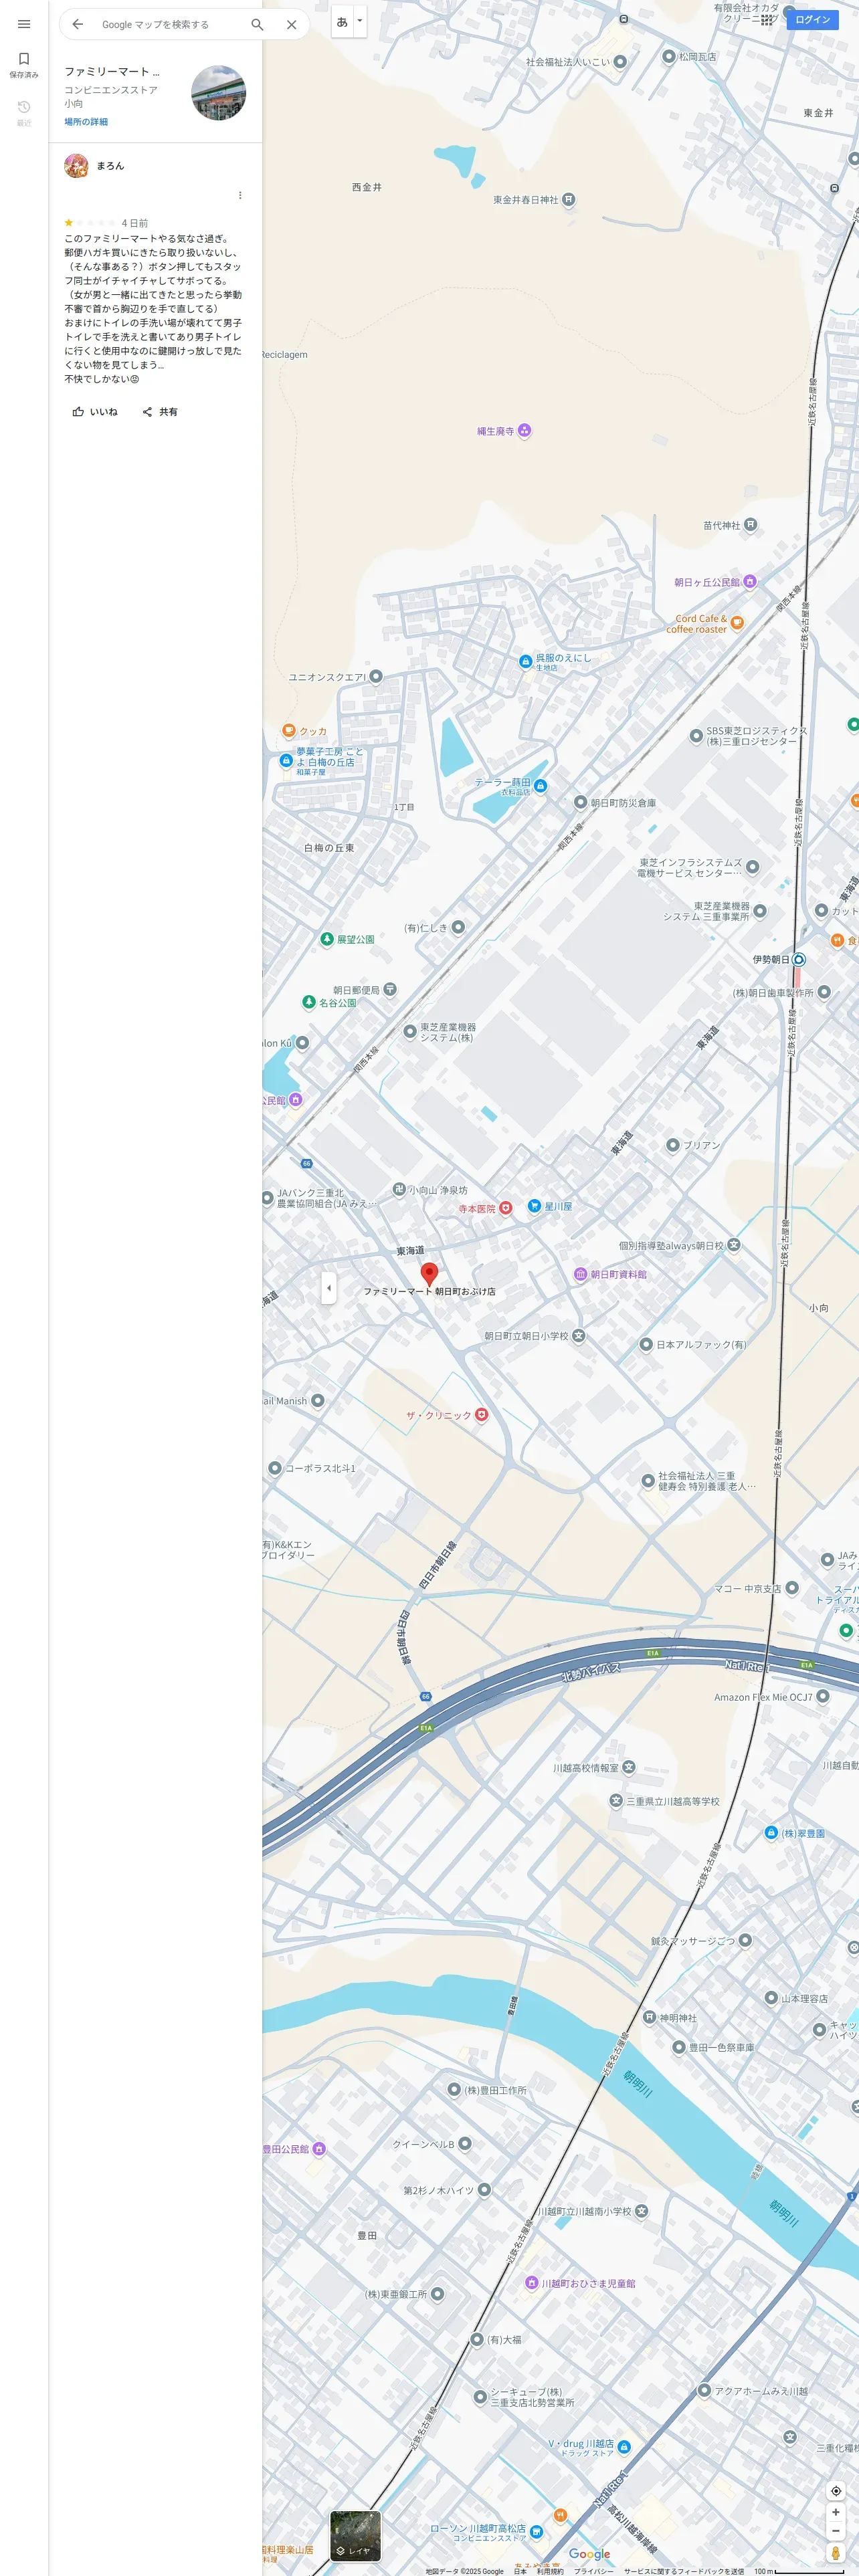Open the FamilyMart store photo thumbnail

pos(219,93)
